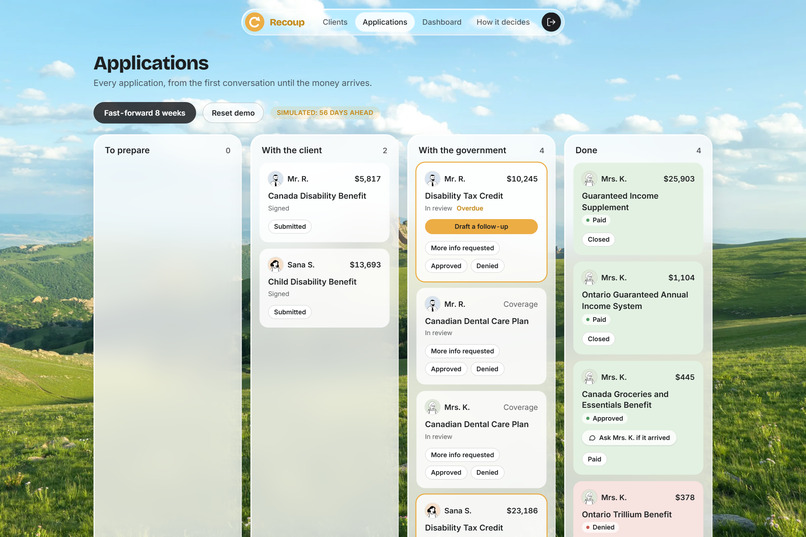This screenshot has height=537, width=806.
Task: Mark Canada Disability Benefit as Submitted
Action: tap(290, 227)
